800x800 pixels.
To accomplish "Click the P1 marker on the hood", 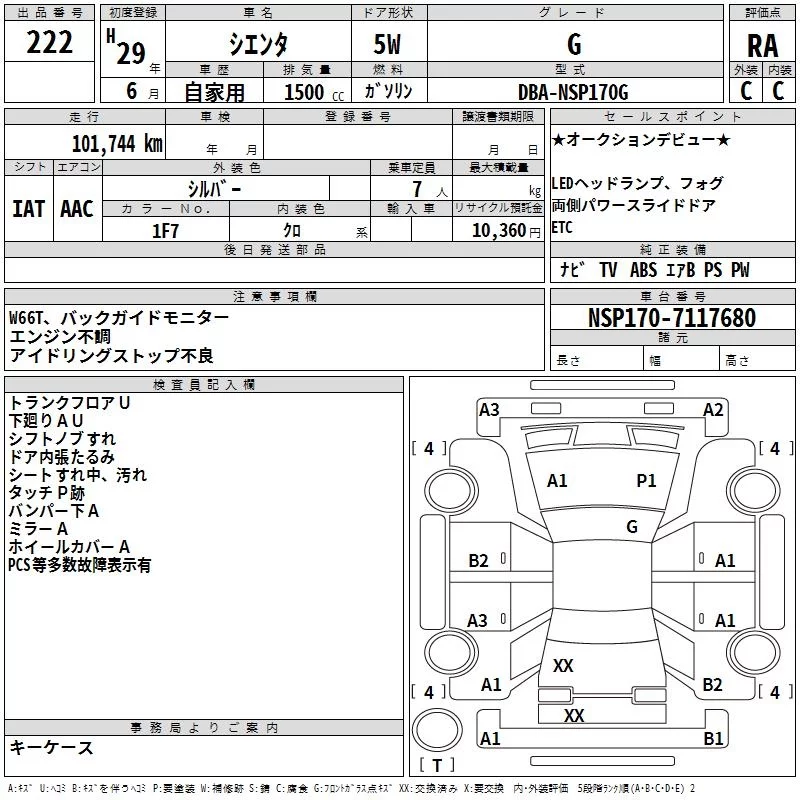I will 646,481.
